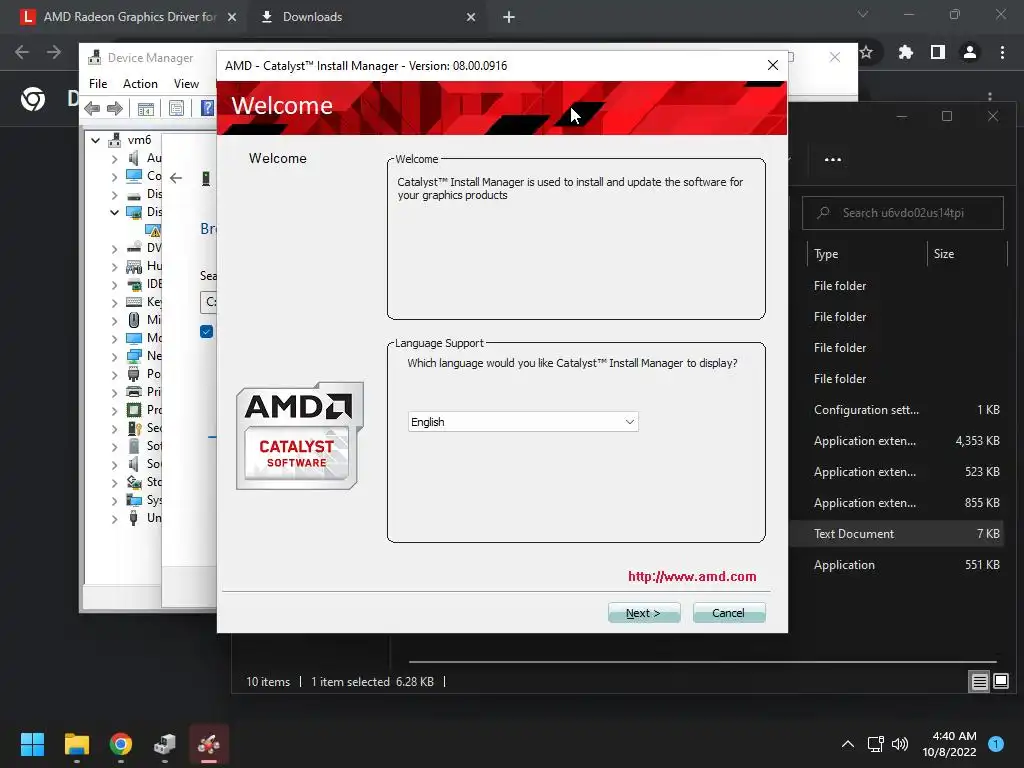Image resolution: width=1024 pixels, height=768 pixels.
Task: Click Device Manager forward arrow toolbar icon
Action: (115, 108)
